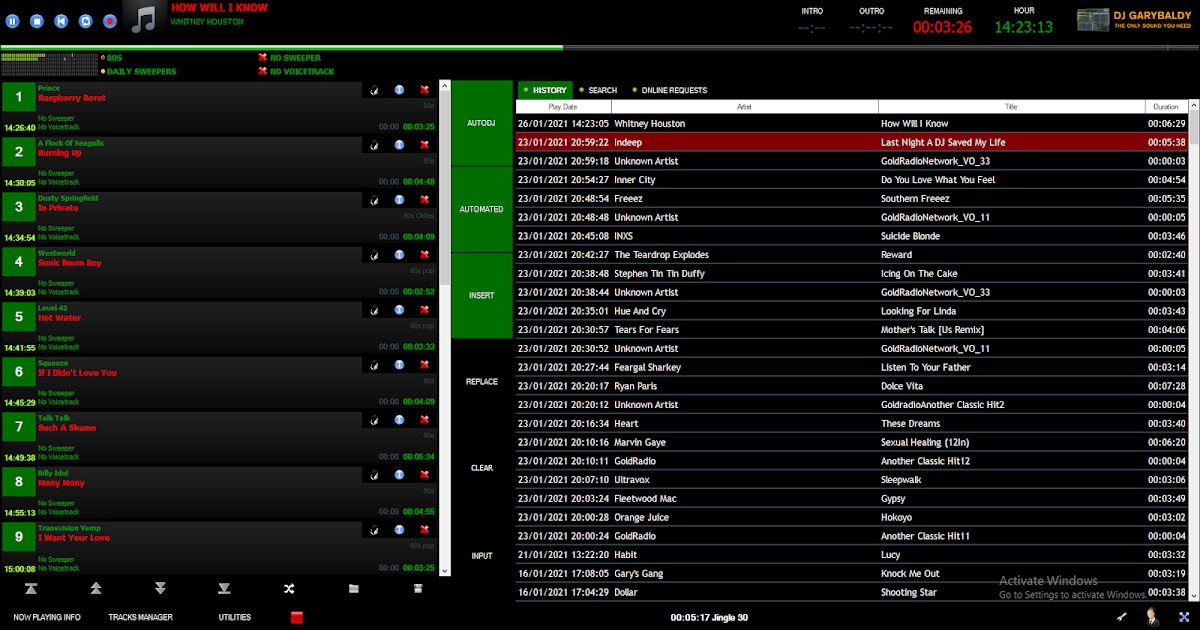
Task: Cue Raspberry Beret with its headphone icon
Action: click(374, 89)
